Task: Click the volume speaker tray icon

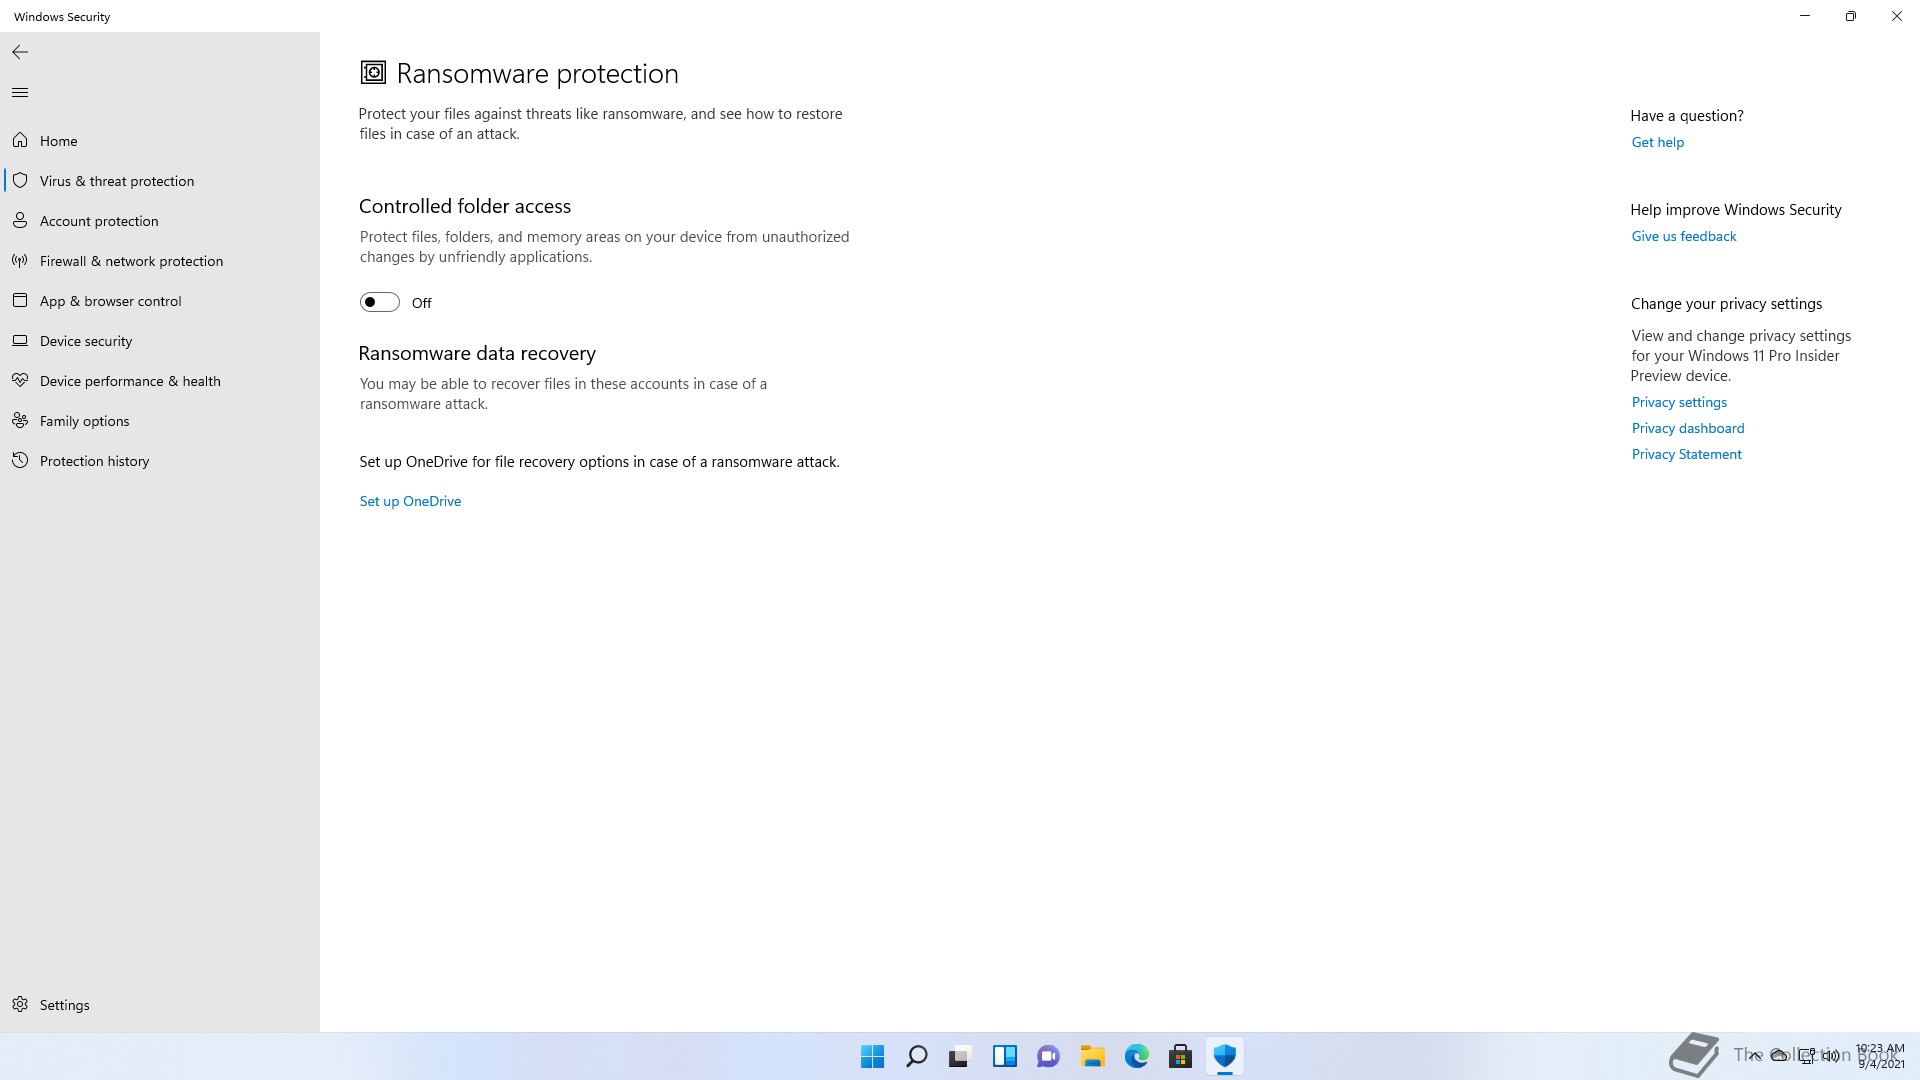Action: point(1831,1056)
